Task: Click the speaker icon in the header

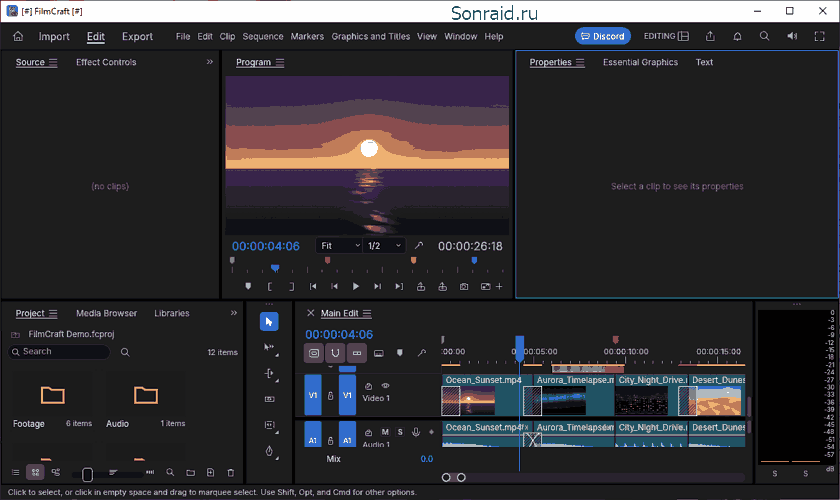Action: (x=792, y=36)
